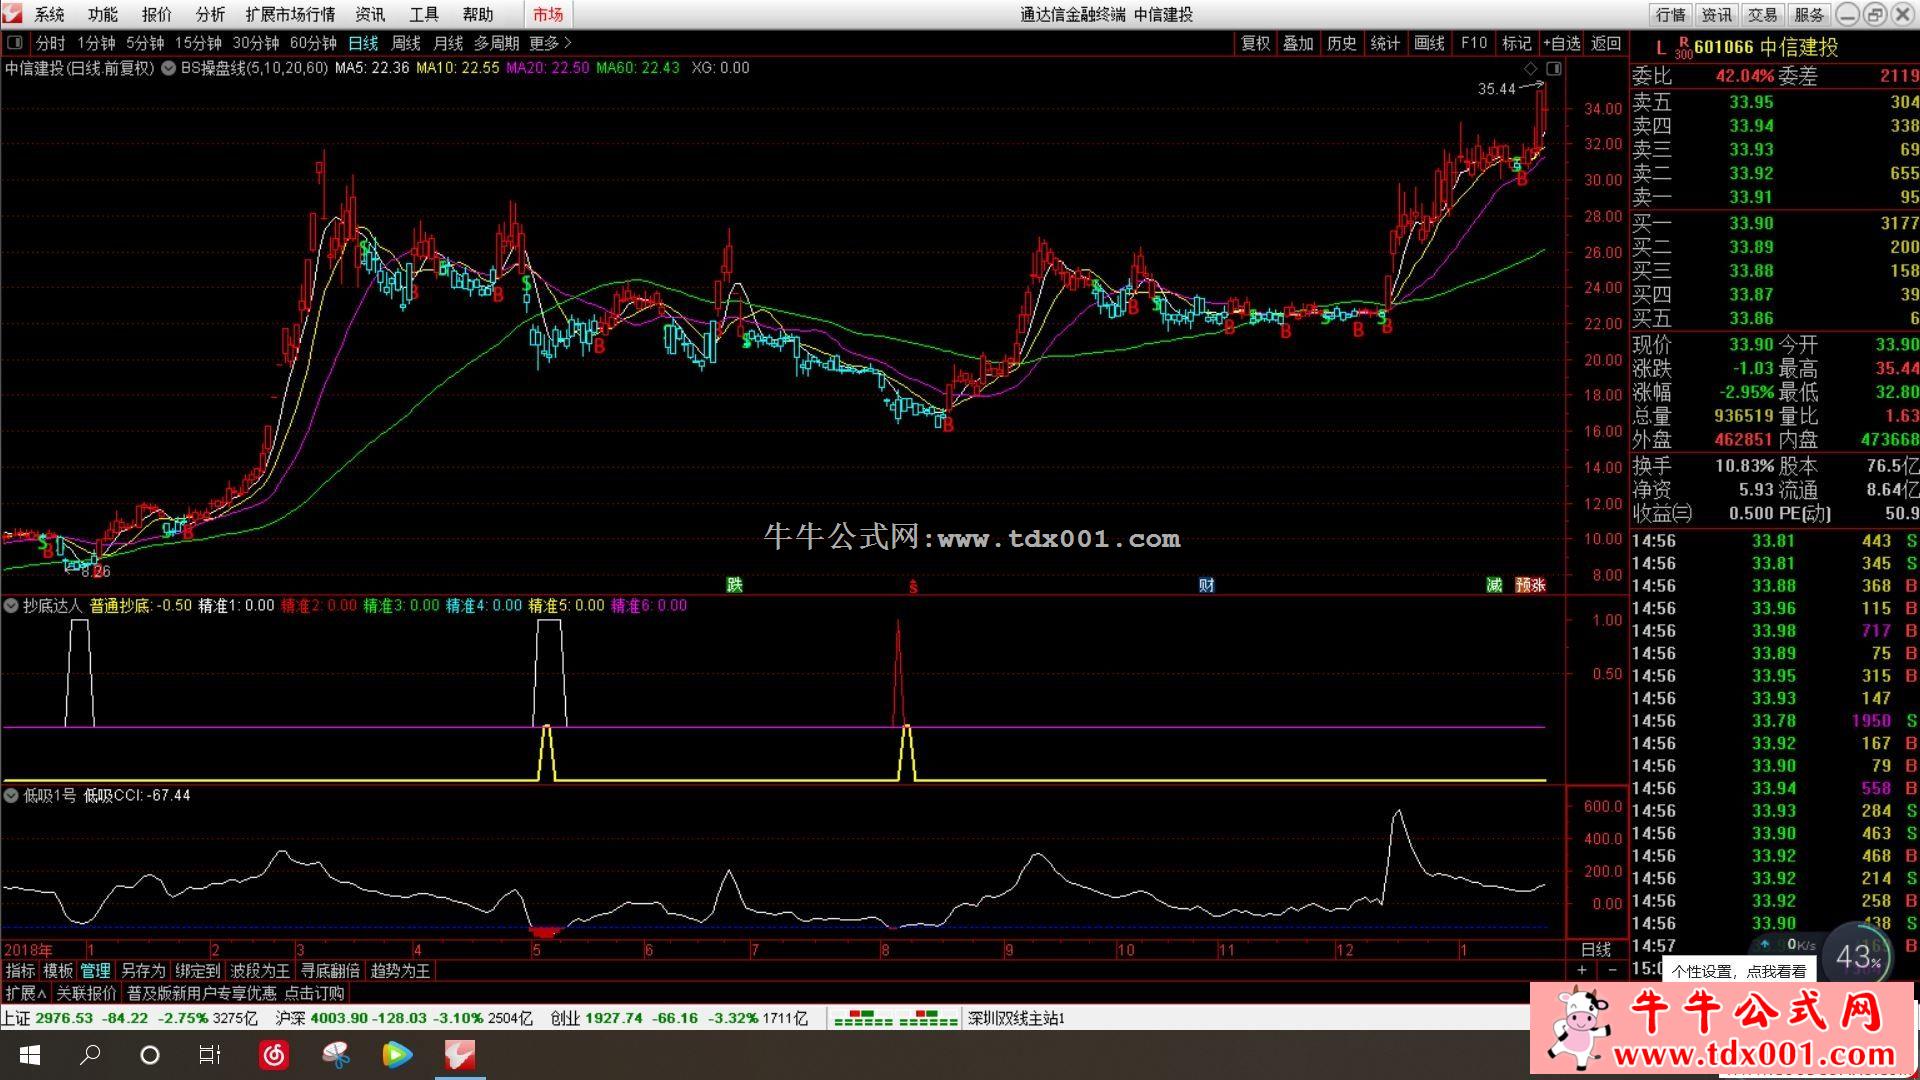Screen dimensions: 1920x1080
Task: Open F10 company info
Action: pyautogui.click(x=1474, y=43)
